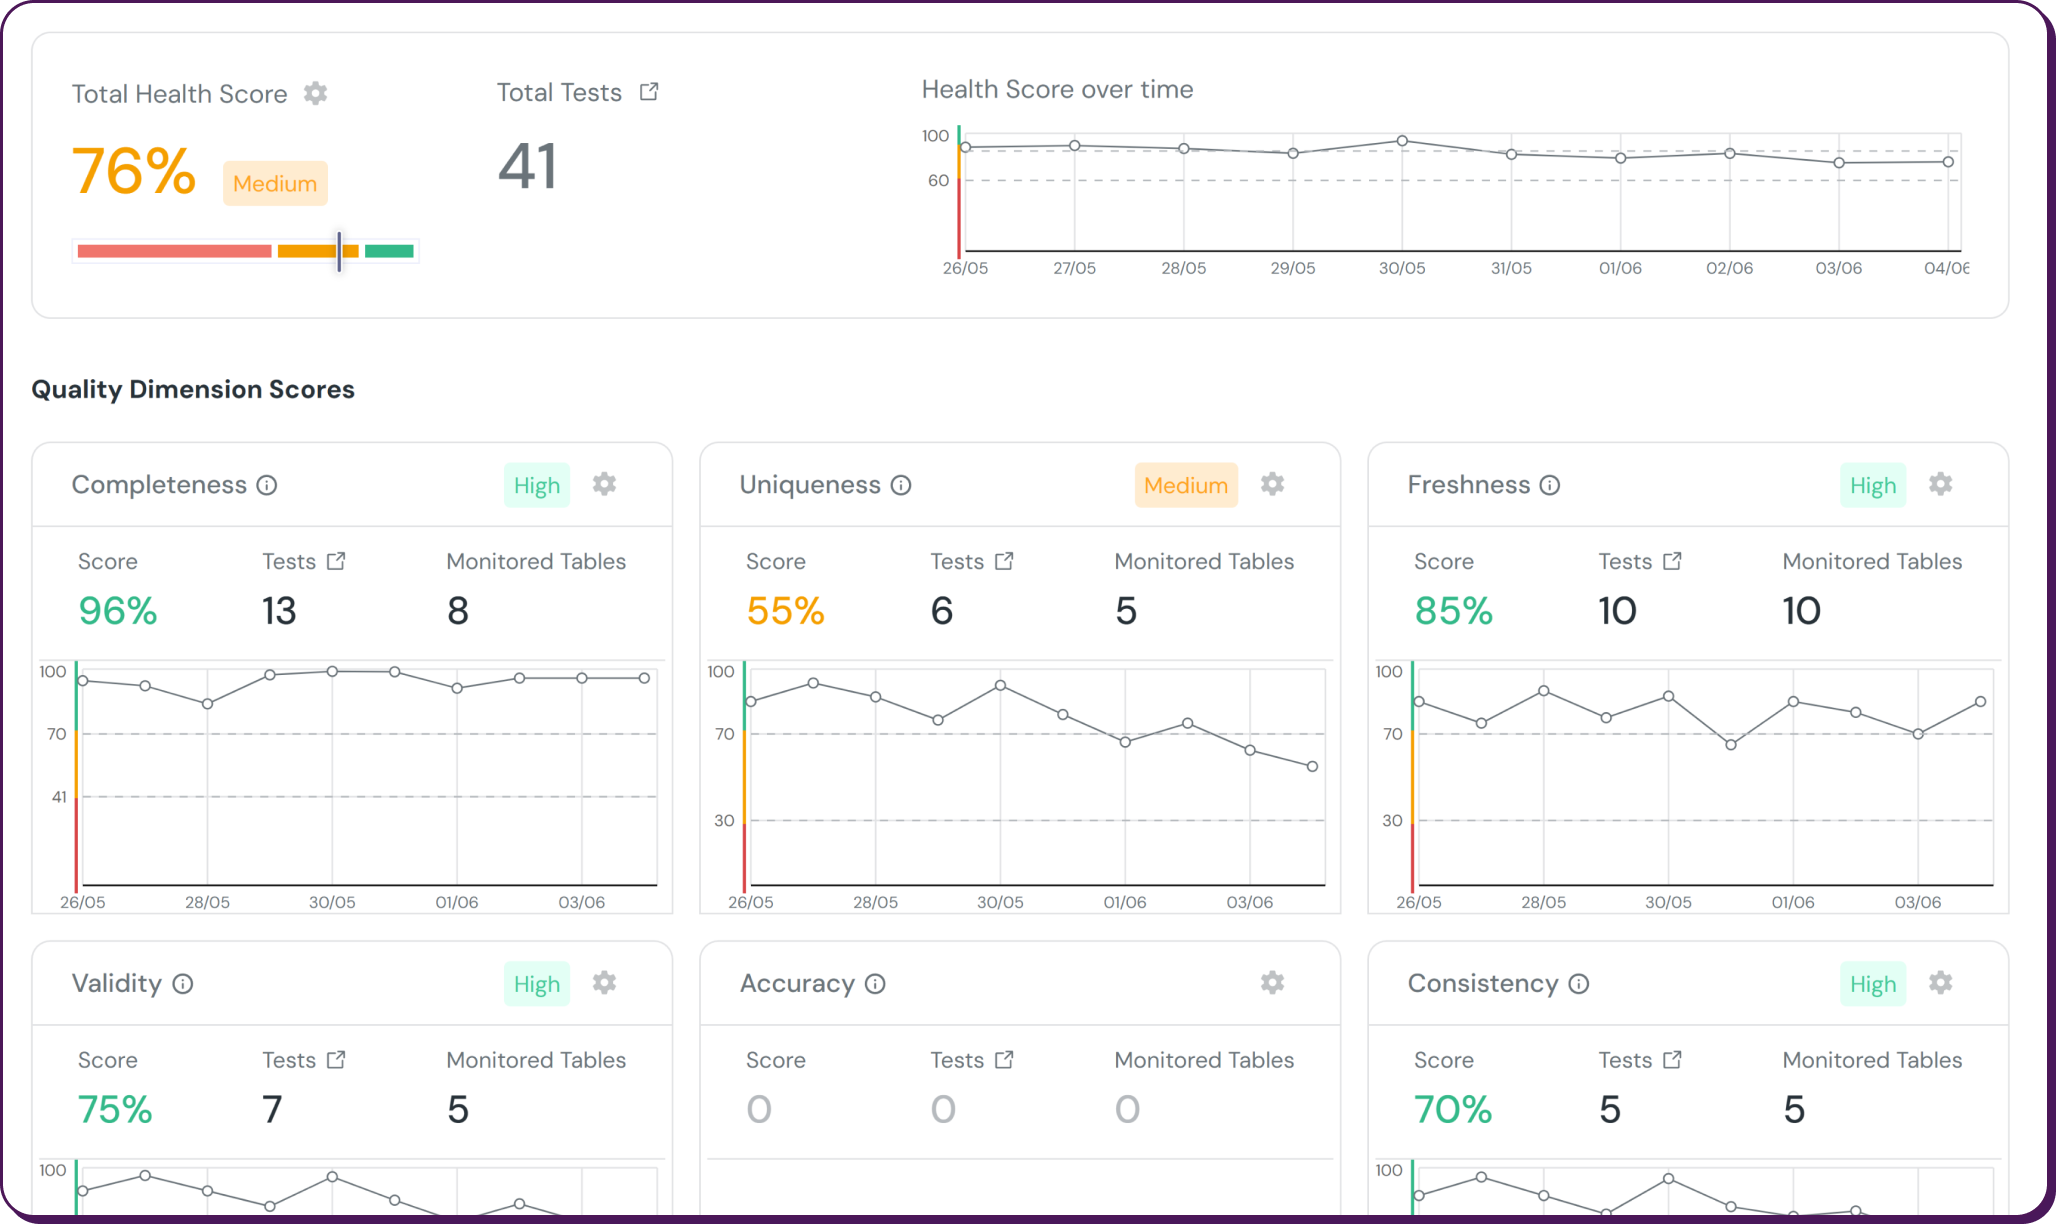Open Completeness Tests external link
Screen dimensions: 2056x1224
(x=336, y=561)
